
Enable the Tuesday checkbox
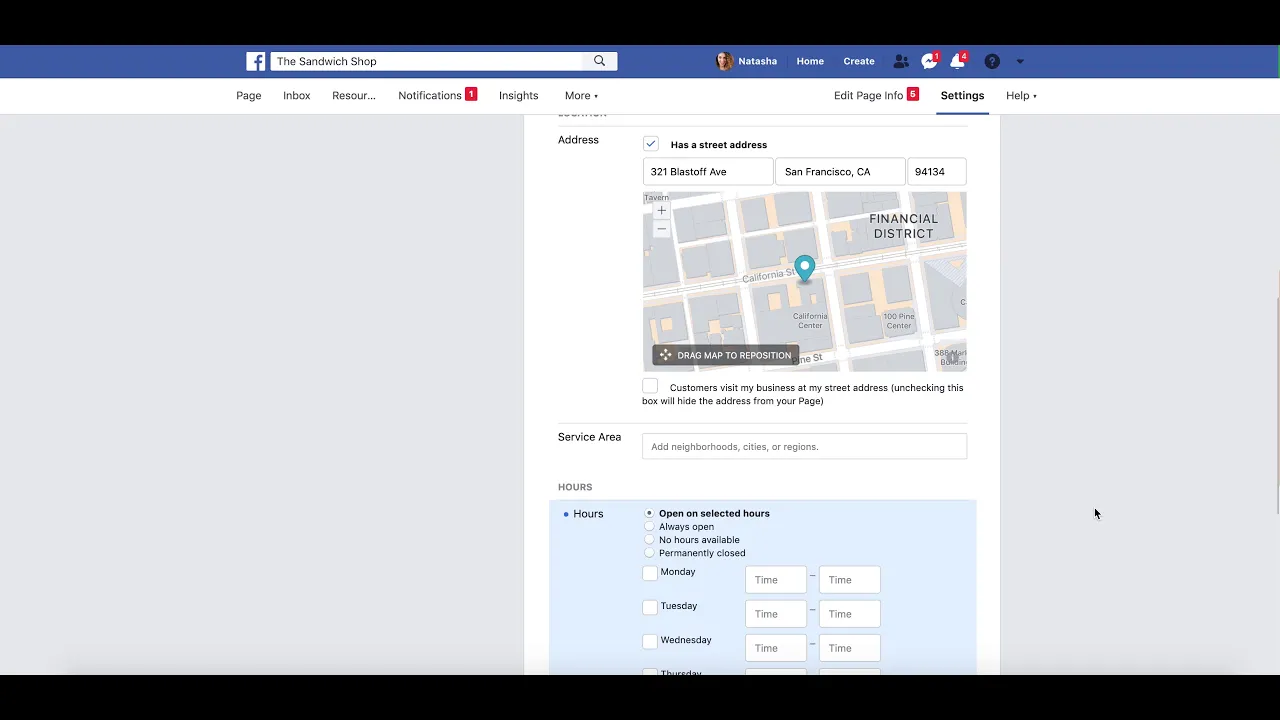coord(650,607)
